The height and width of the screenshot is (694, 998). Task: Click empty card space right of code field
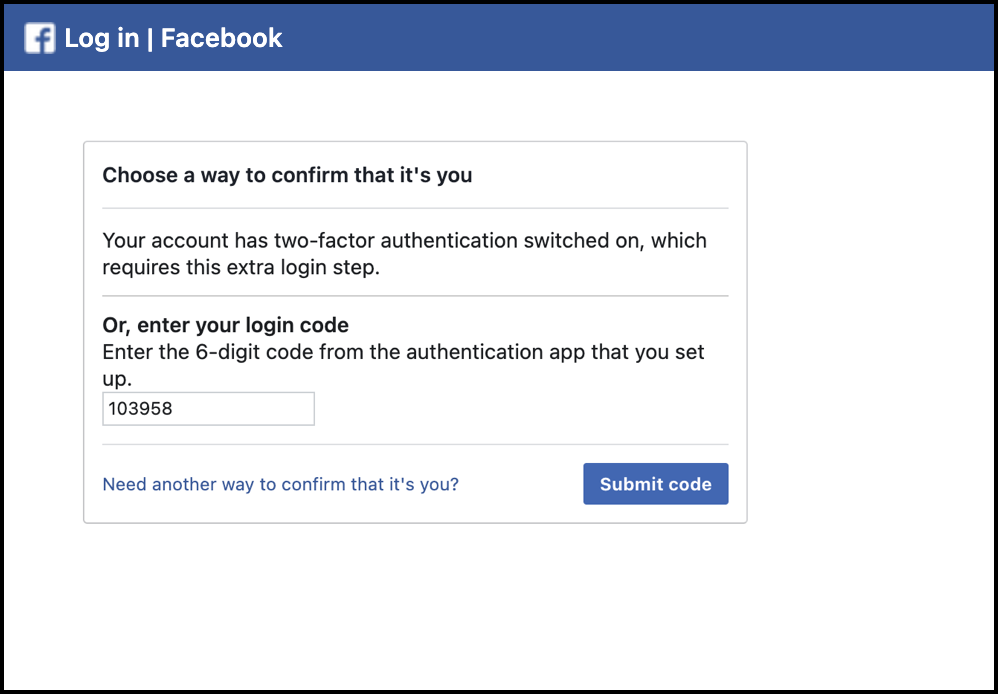click(520, 409)
